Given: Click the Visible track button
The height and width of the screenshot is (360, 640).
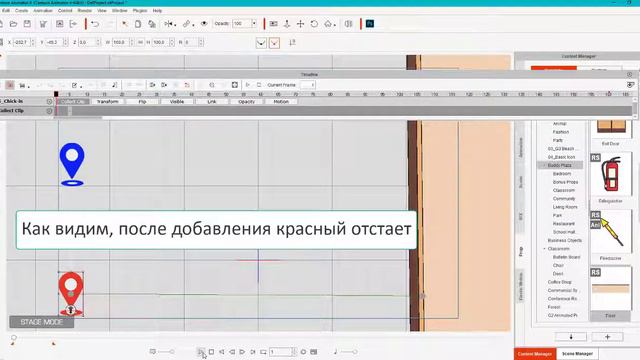Looking at the screenshot, I should pos(177,101).
